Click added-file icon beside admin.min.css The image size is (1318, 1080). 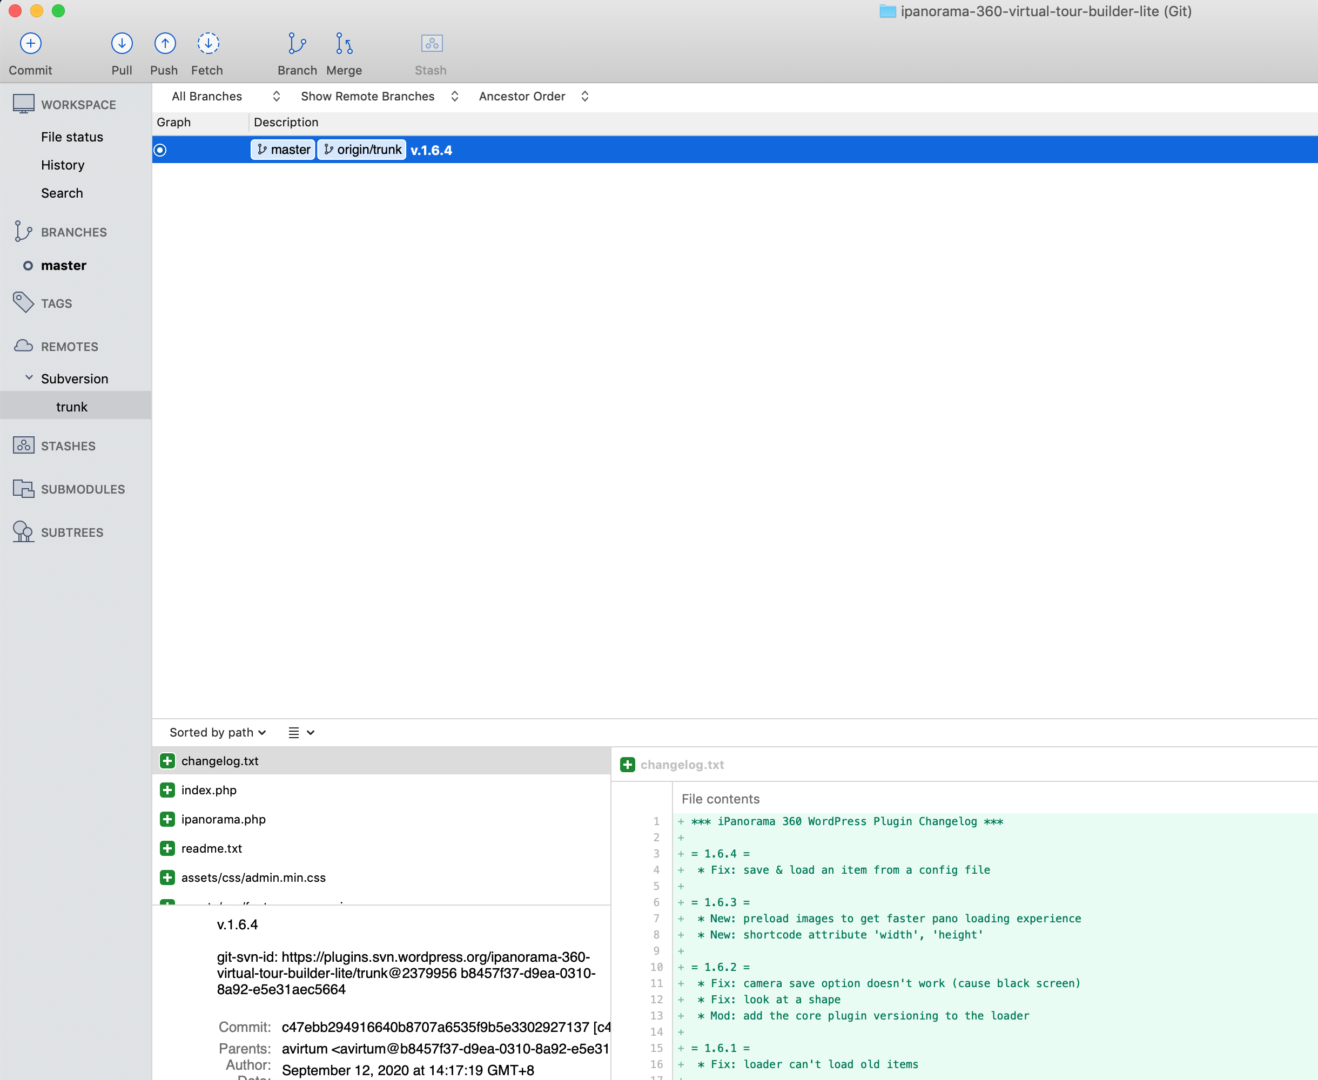pos(168,878)
